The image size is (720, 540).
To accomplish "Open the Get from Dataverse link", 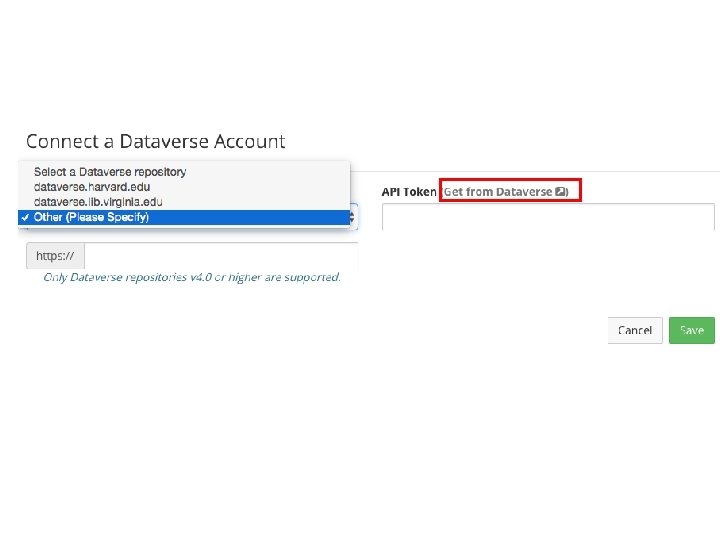I will tap(506, 191).
